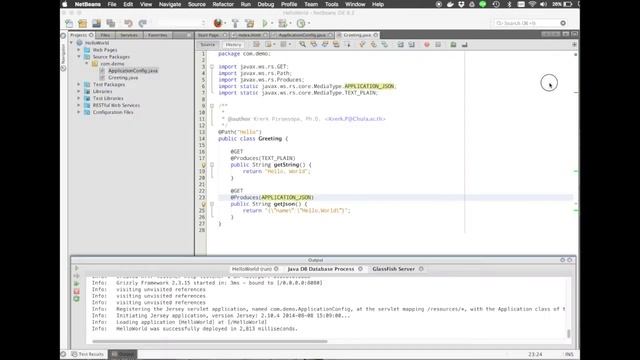This screenshot has height=360, width=640.
Task: Click the green Run Project icon
Action: click(265, 23)
